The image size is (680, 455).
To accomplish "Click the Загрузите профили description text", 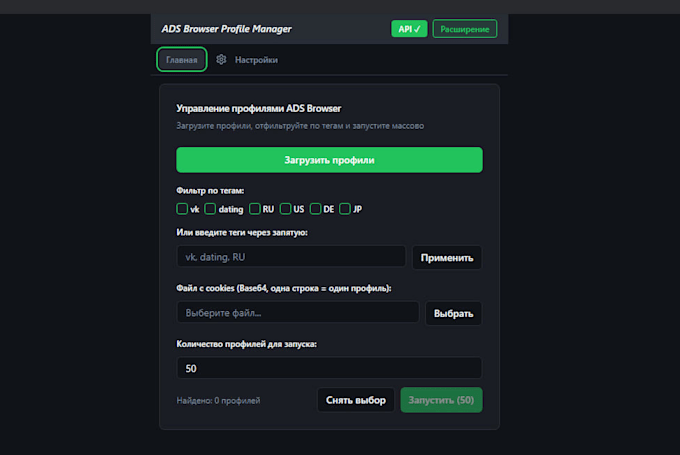I will click(300, 126).
